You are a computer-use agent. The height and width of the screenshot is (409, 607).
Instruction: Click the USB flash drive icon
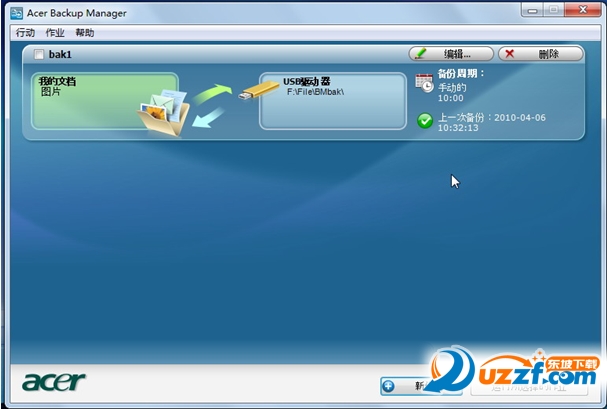tap(259, 90)
